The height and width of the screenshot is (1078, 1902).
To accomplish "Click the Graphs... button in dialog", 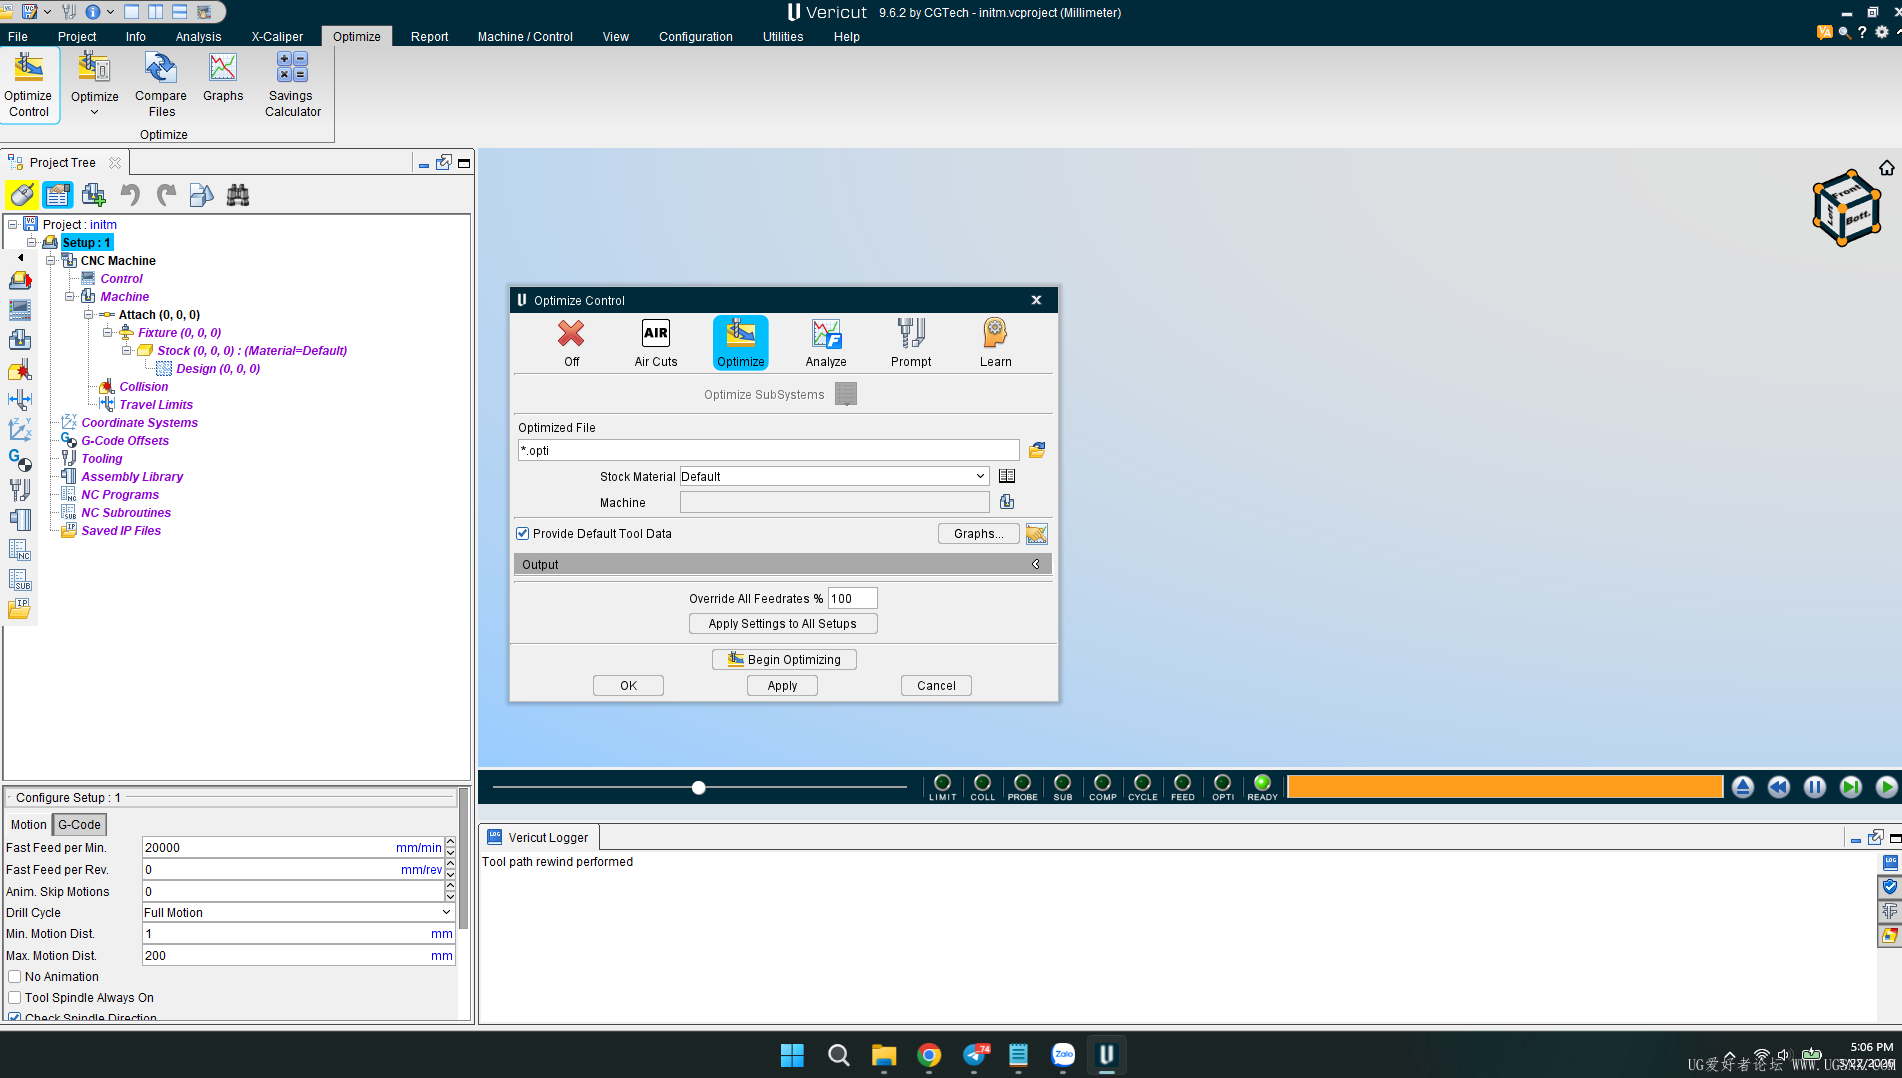I will (978, 533).
